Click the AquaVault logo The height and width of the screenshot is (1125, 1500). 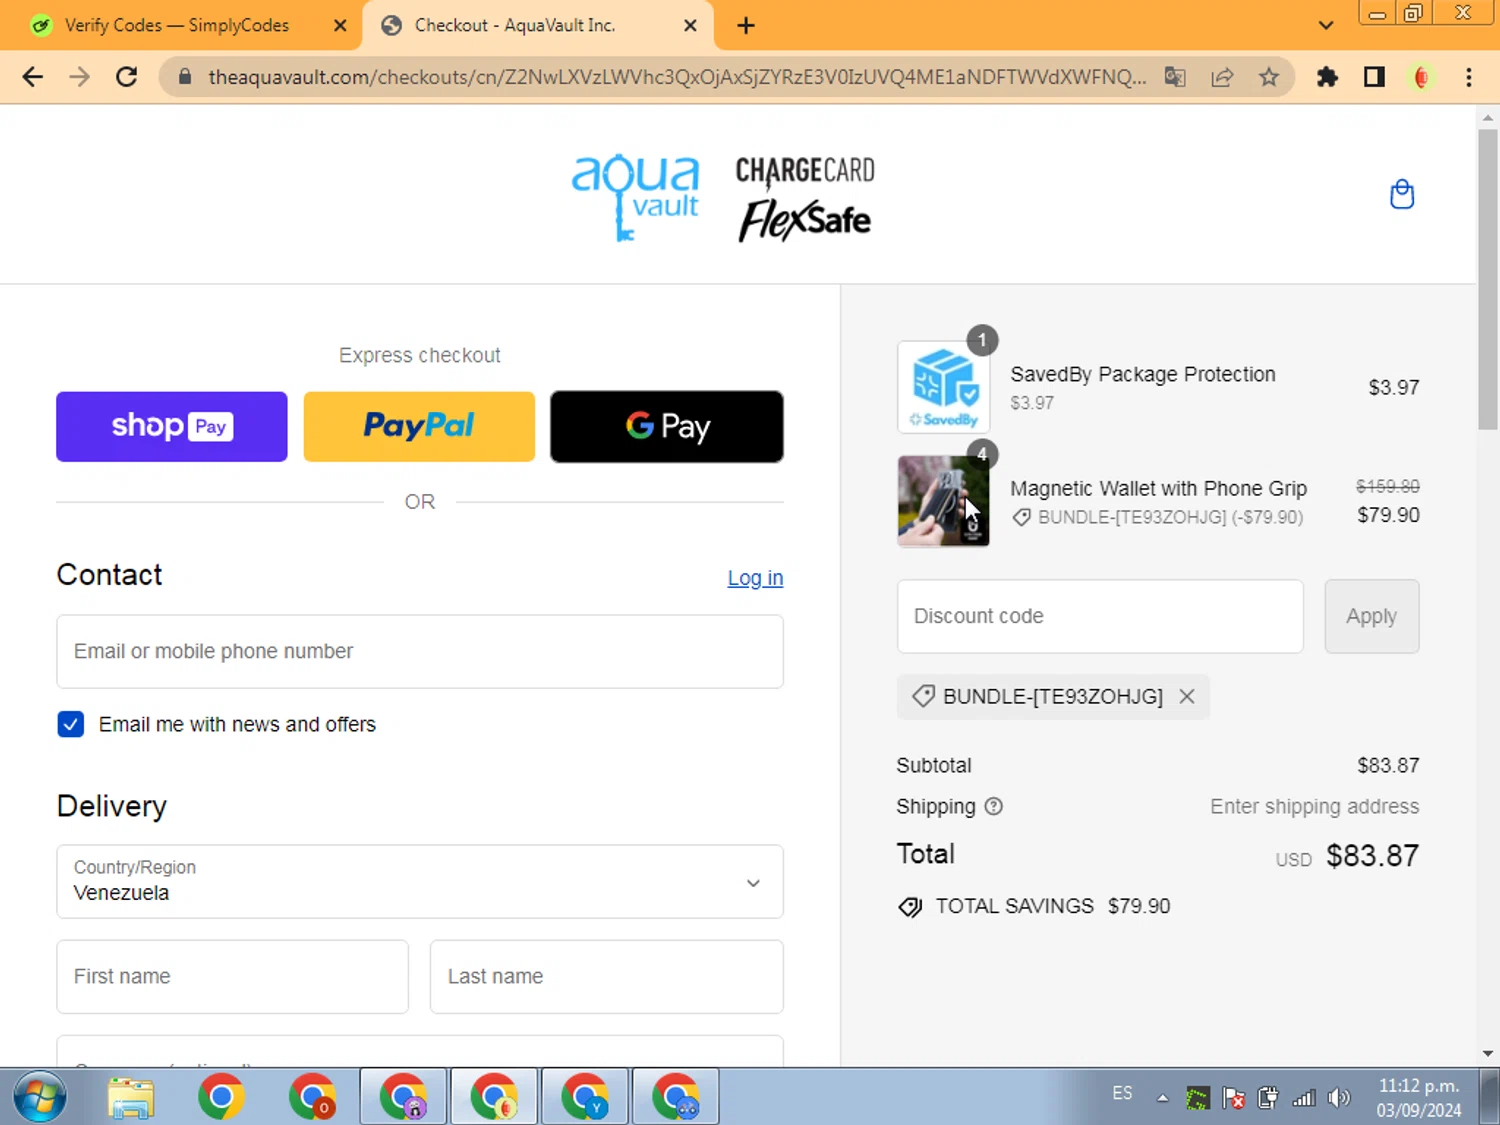[635, 197]
